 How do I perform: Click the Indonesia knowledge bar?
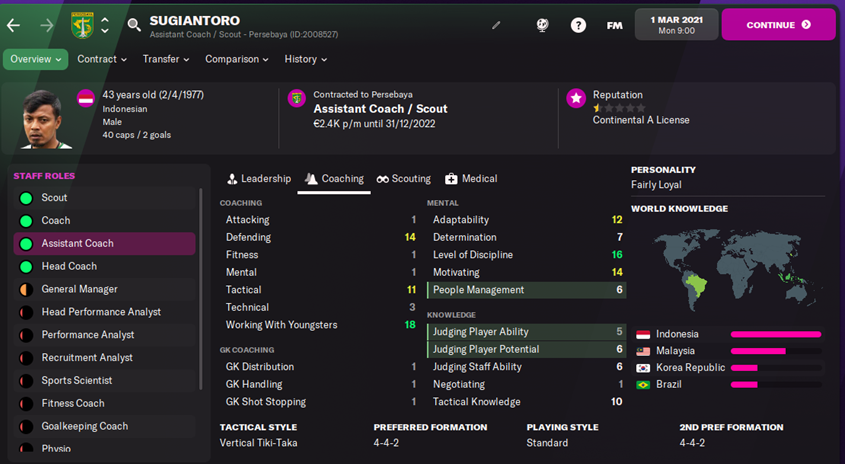click(x=775, y=334)
